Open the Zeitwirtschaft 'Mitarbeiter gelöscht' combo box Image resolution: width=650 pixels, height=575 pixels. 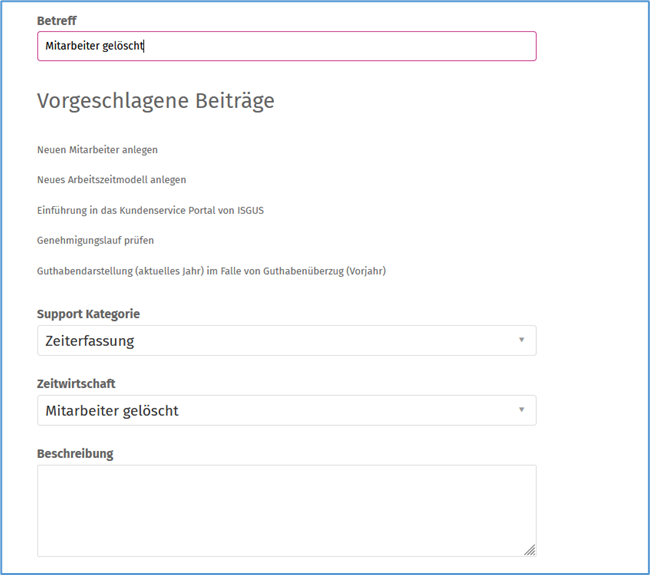(287, 410)
